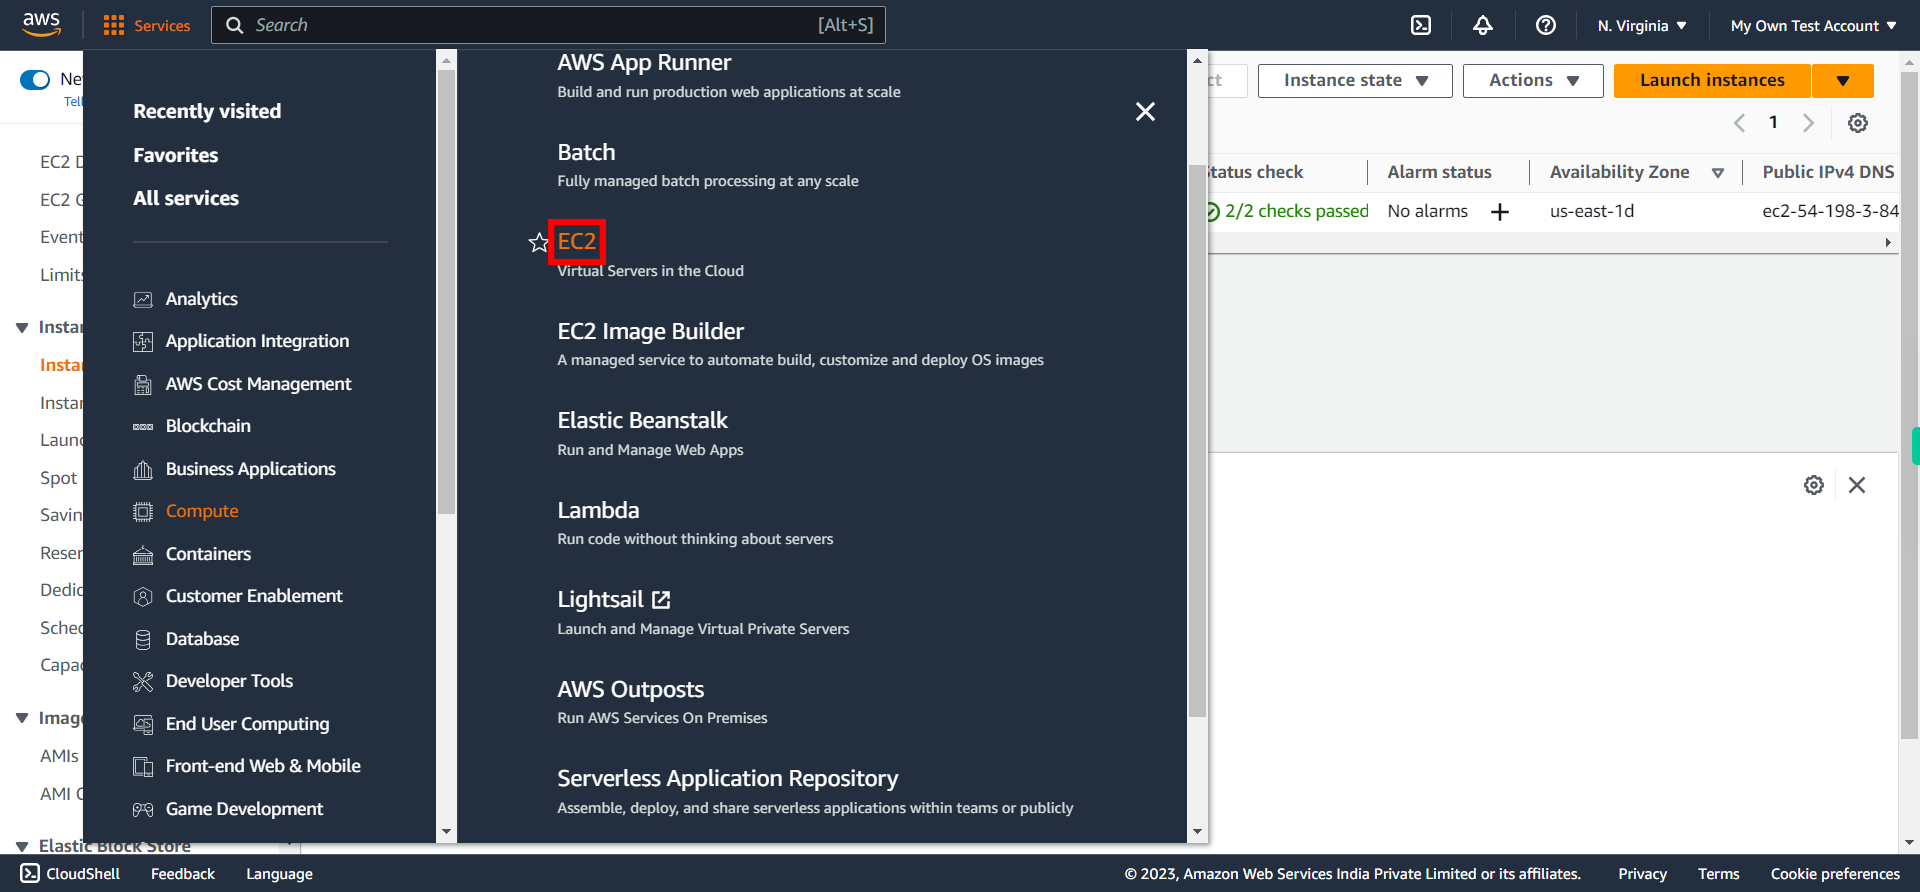Go to previous table page arrow

pyautogui.click(x=1739, y=123)
